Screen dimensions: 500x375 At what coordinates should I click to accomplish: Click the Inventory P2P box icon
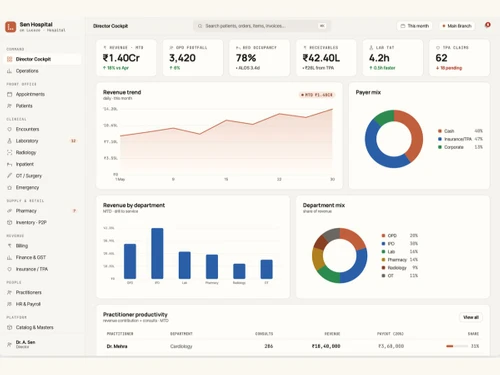tap(10, 223)
